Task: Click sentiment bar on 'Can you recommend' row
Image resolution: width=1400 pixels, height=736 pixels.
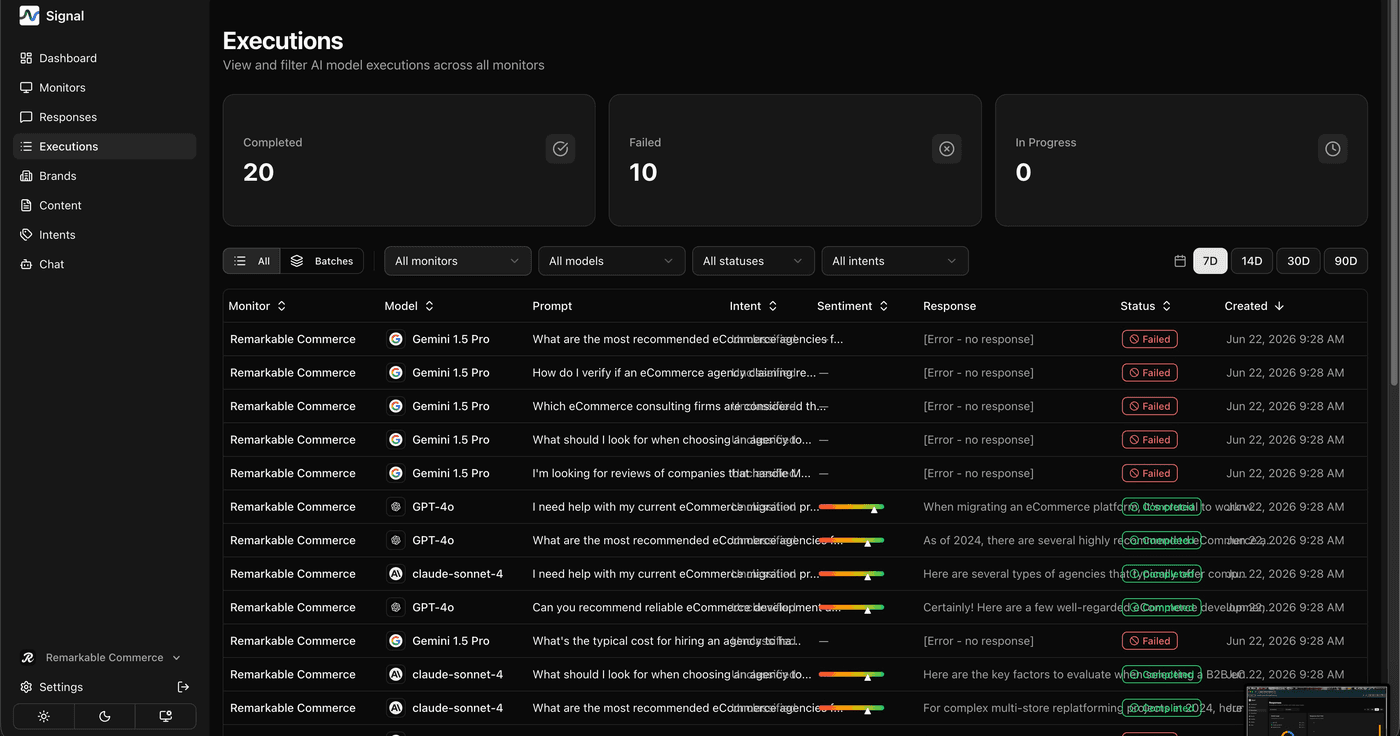Action: pos(851,607)
